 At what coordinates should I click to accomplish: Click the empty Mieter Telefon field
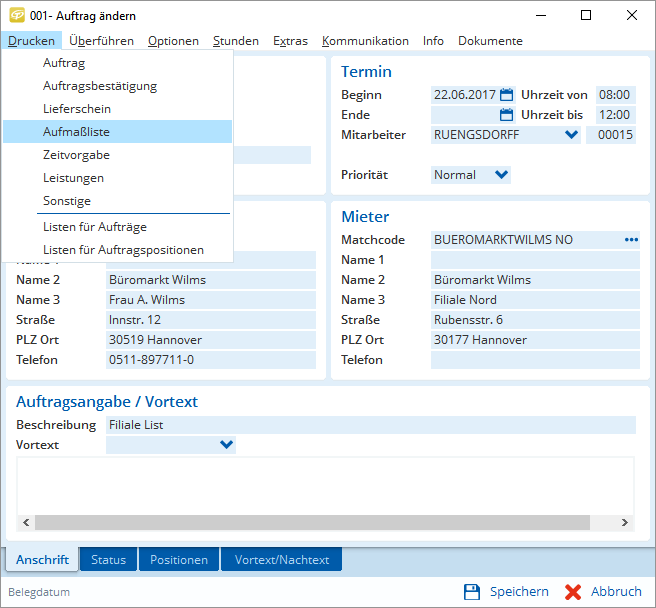535,360
